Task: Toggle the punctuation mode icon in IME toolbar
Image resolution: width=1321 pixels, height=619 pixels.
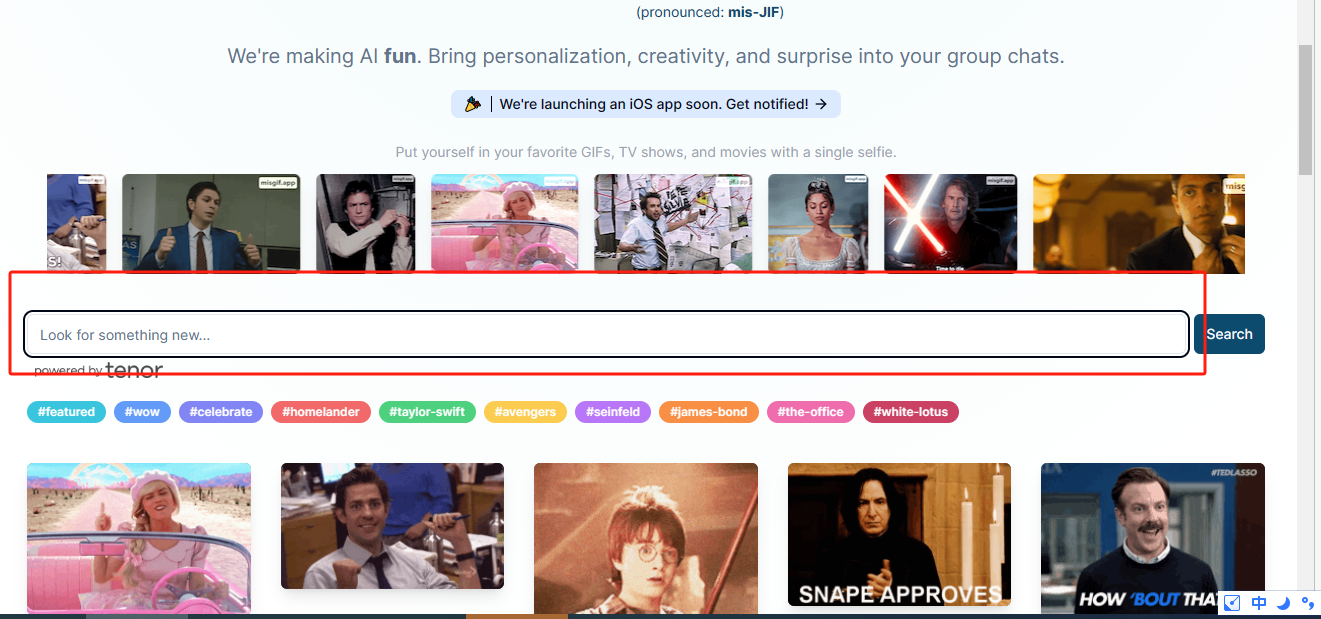Action: coord(1307,602)
